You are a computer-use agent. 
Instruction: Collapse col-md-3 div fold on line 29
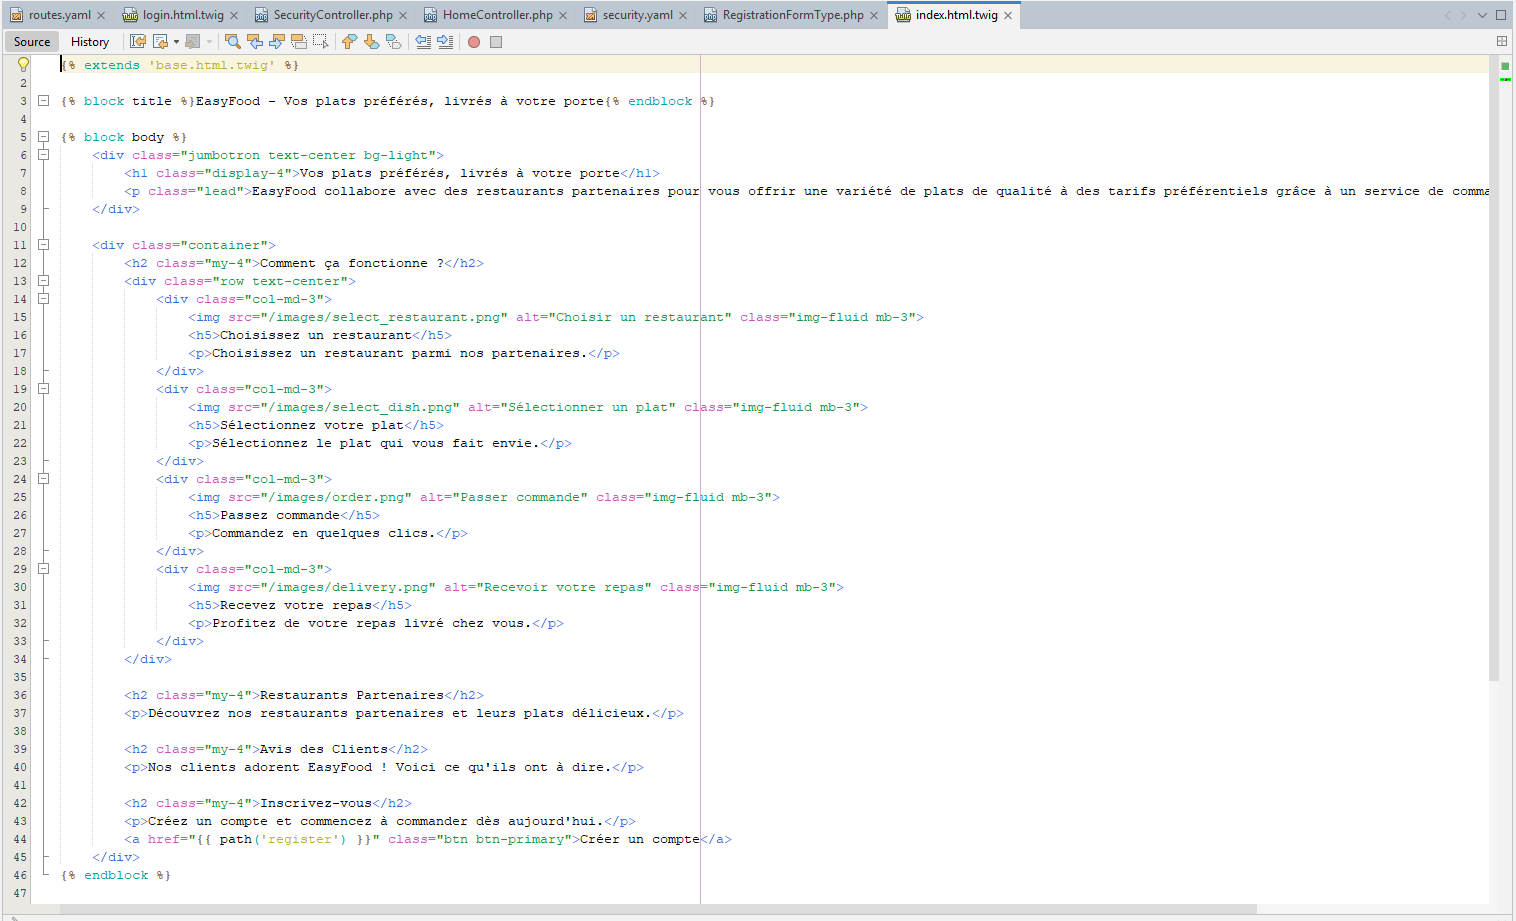point(43,568)
